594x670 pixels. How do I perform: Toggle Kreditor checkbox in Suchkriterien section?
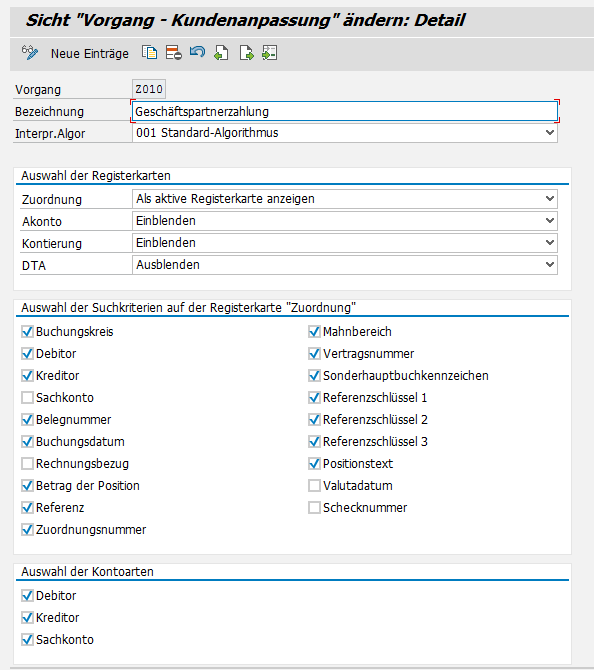(27, 376)
